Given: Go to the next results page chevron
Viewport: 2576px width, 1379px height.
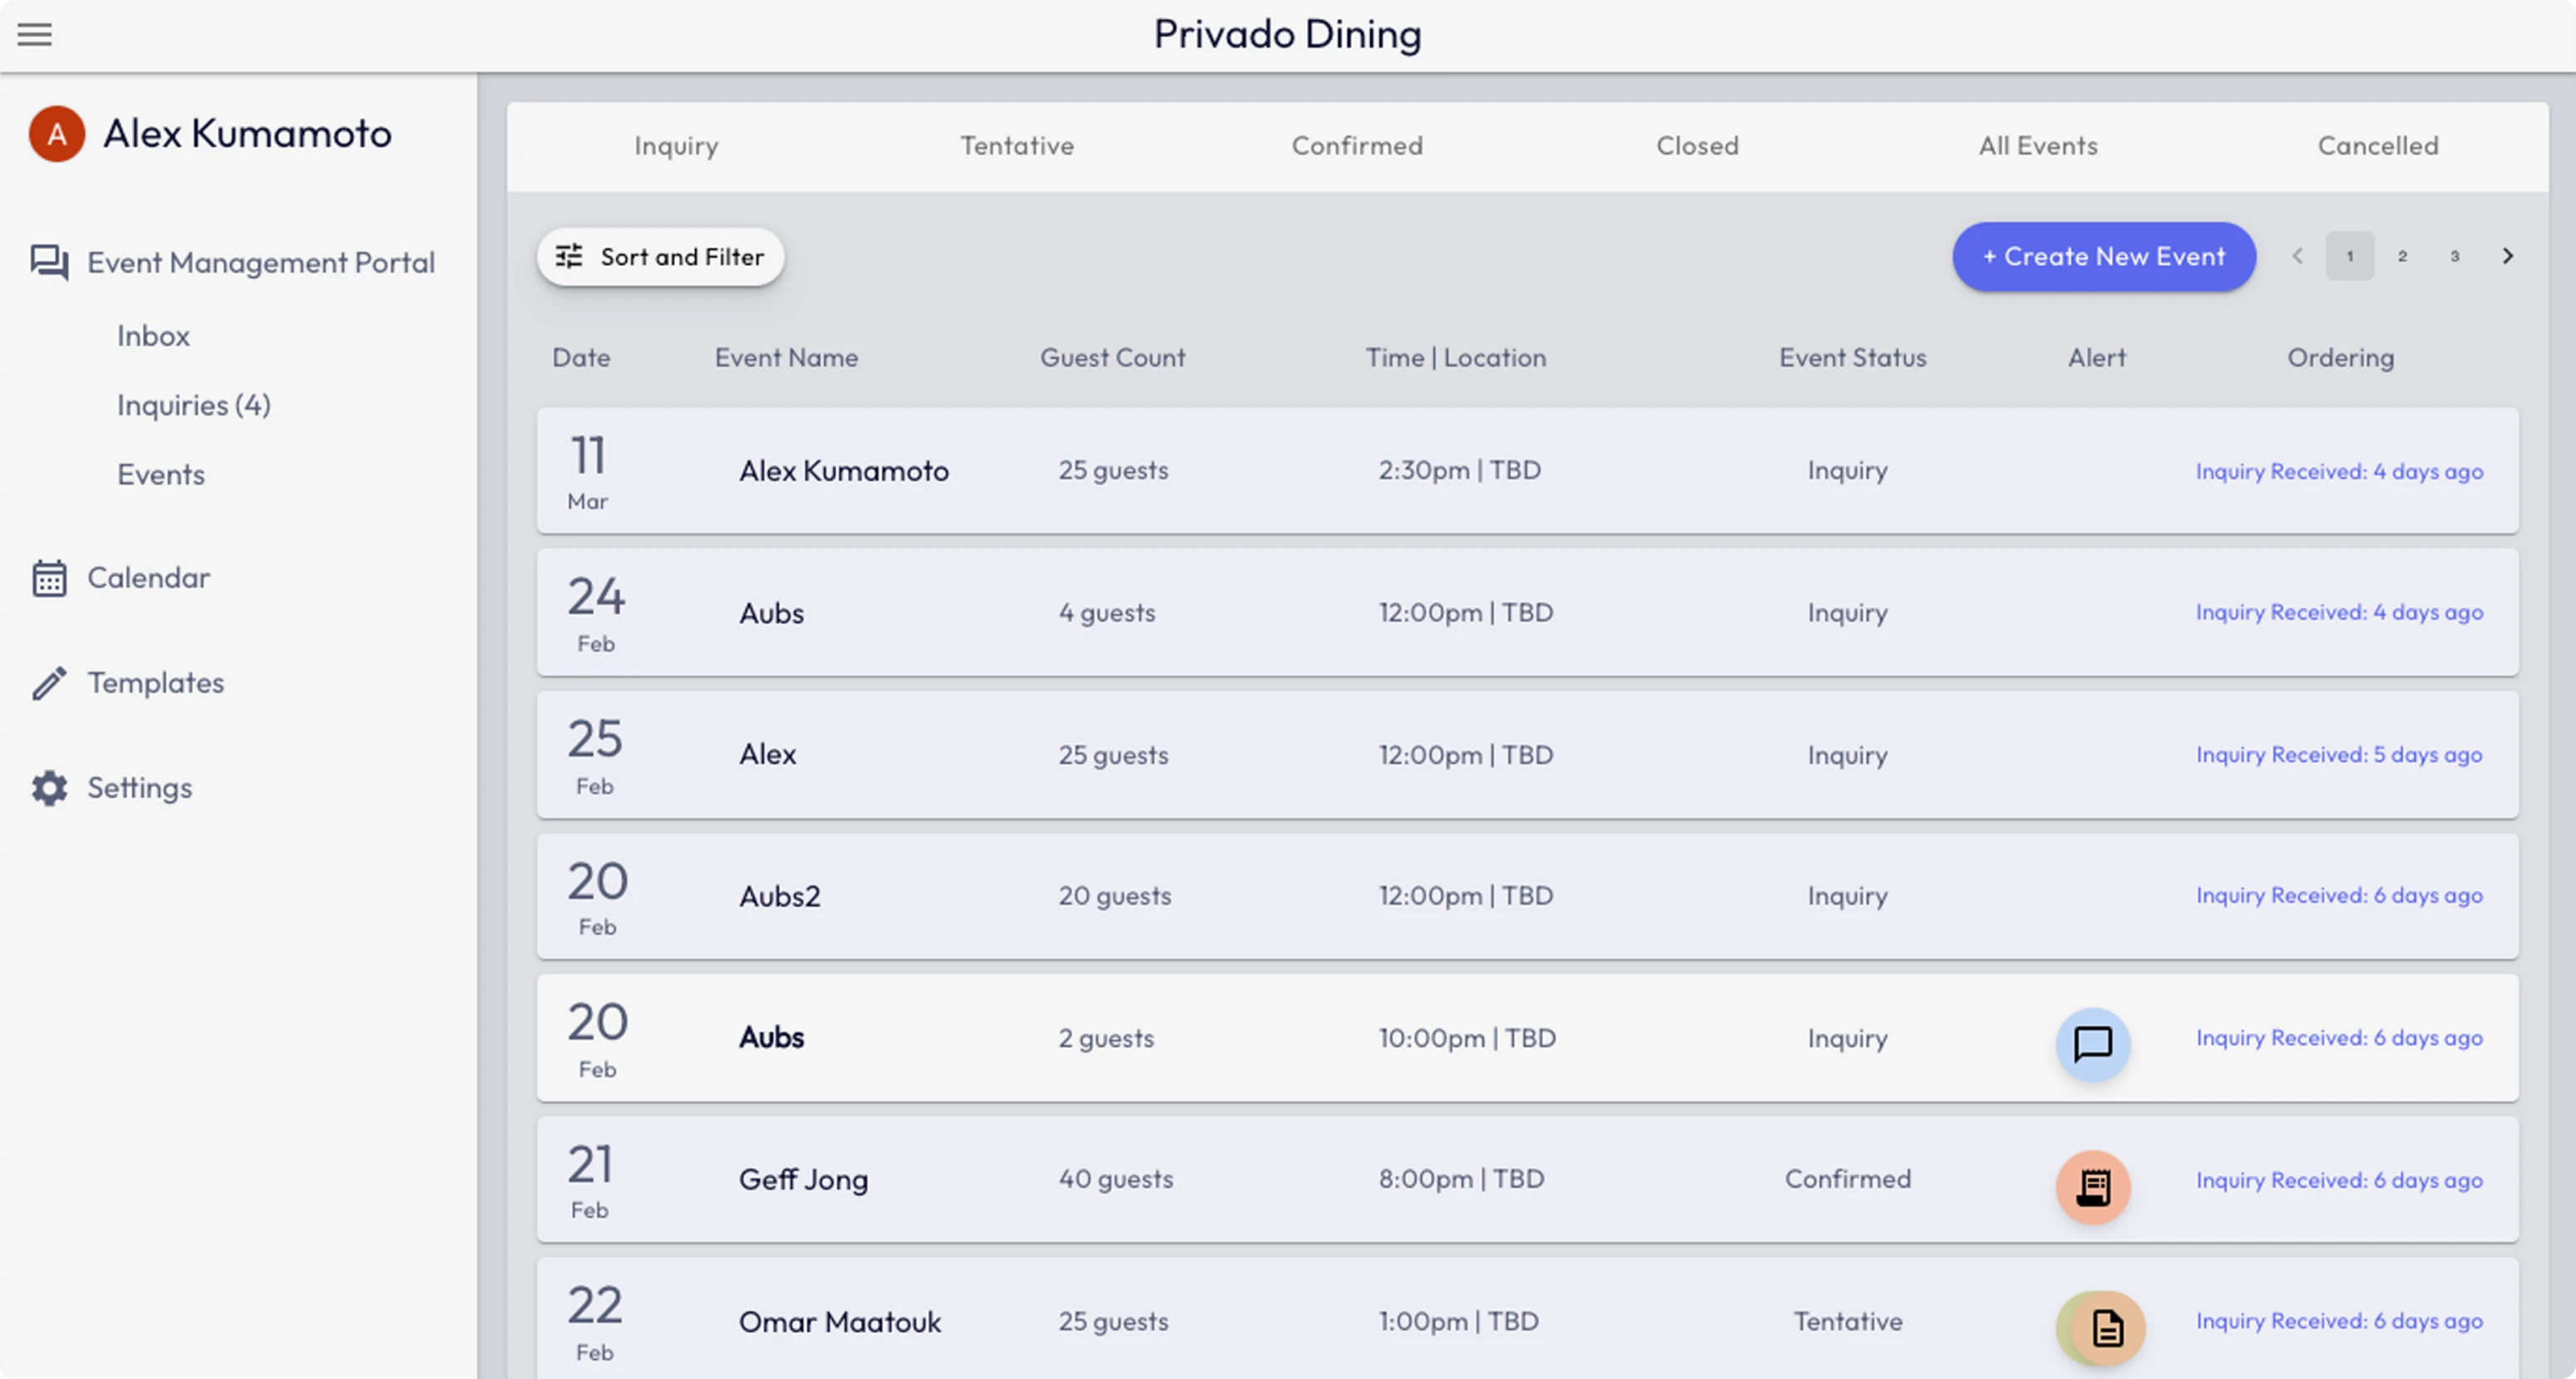Looking at the screenshot, I should coord(2508,256).
